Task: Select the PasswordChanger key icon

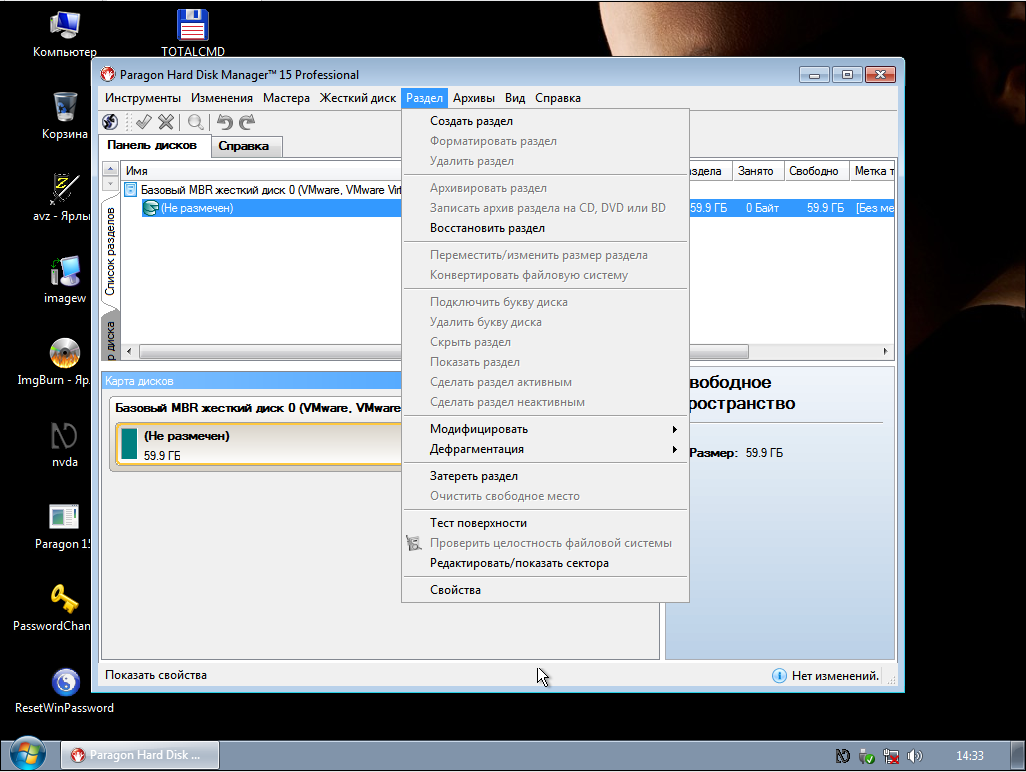Action: pyautogui.click(x=52, y=608)
